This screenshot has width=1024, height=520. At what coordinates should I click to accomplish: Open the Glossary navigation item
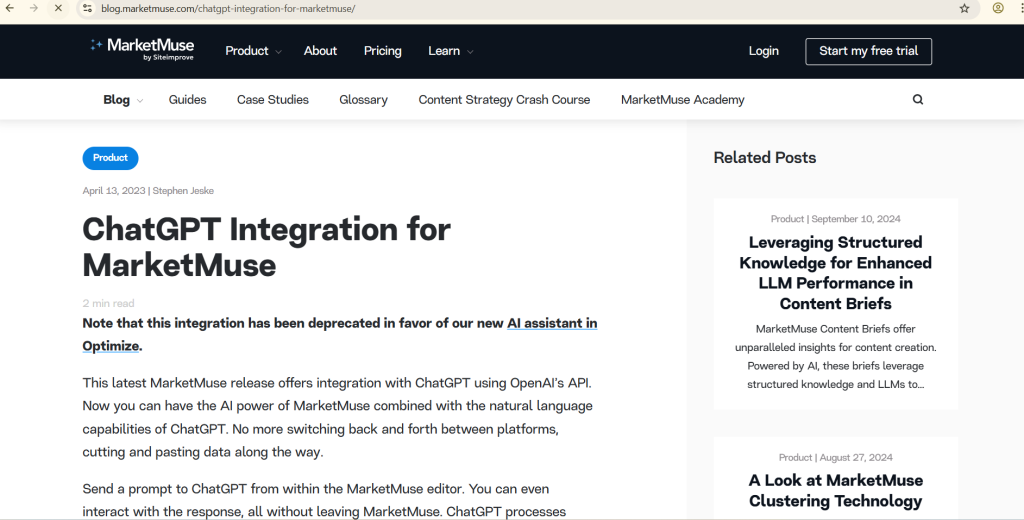[x=363, y=100]
